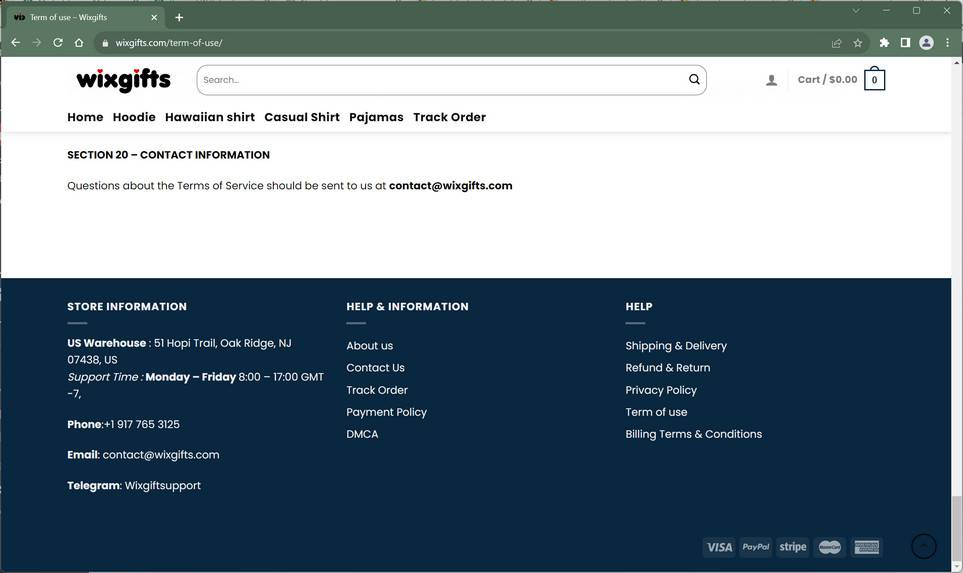Click the footer email contact@wixgifts.com
Viewport: 963px width, 573px height.
[161, 454]
